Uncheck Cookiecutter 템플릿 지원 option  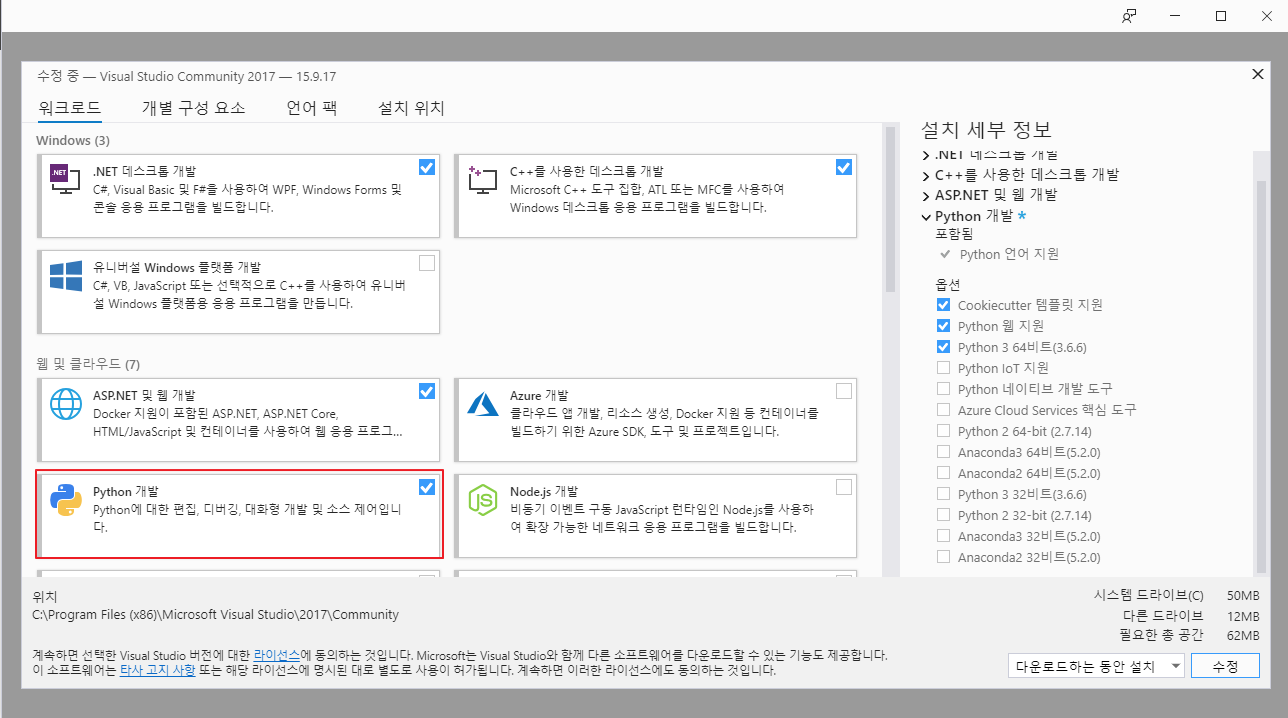(x=943, y=305)
